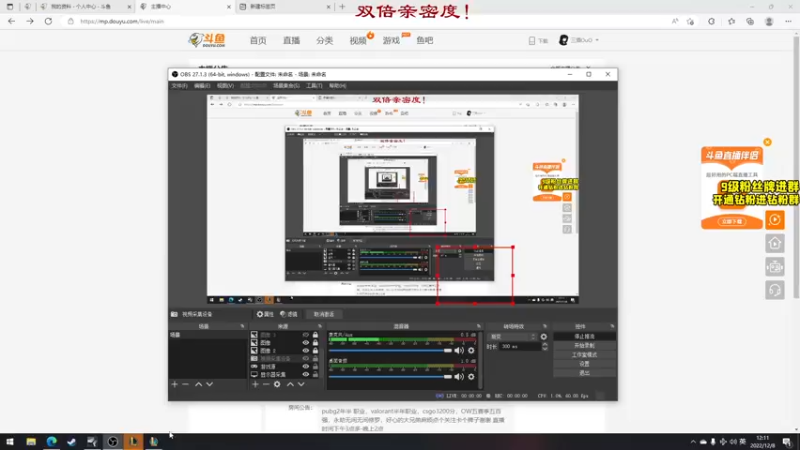
Task: Open the Edge tab actions menu
Action: 10,7
